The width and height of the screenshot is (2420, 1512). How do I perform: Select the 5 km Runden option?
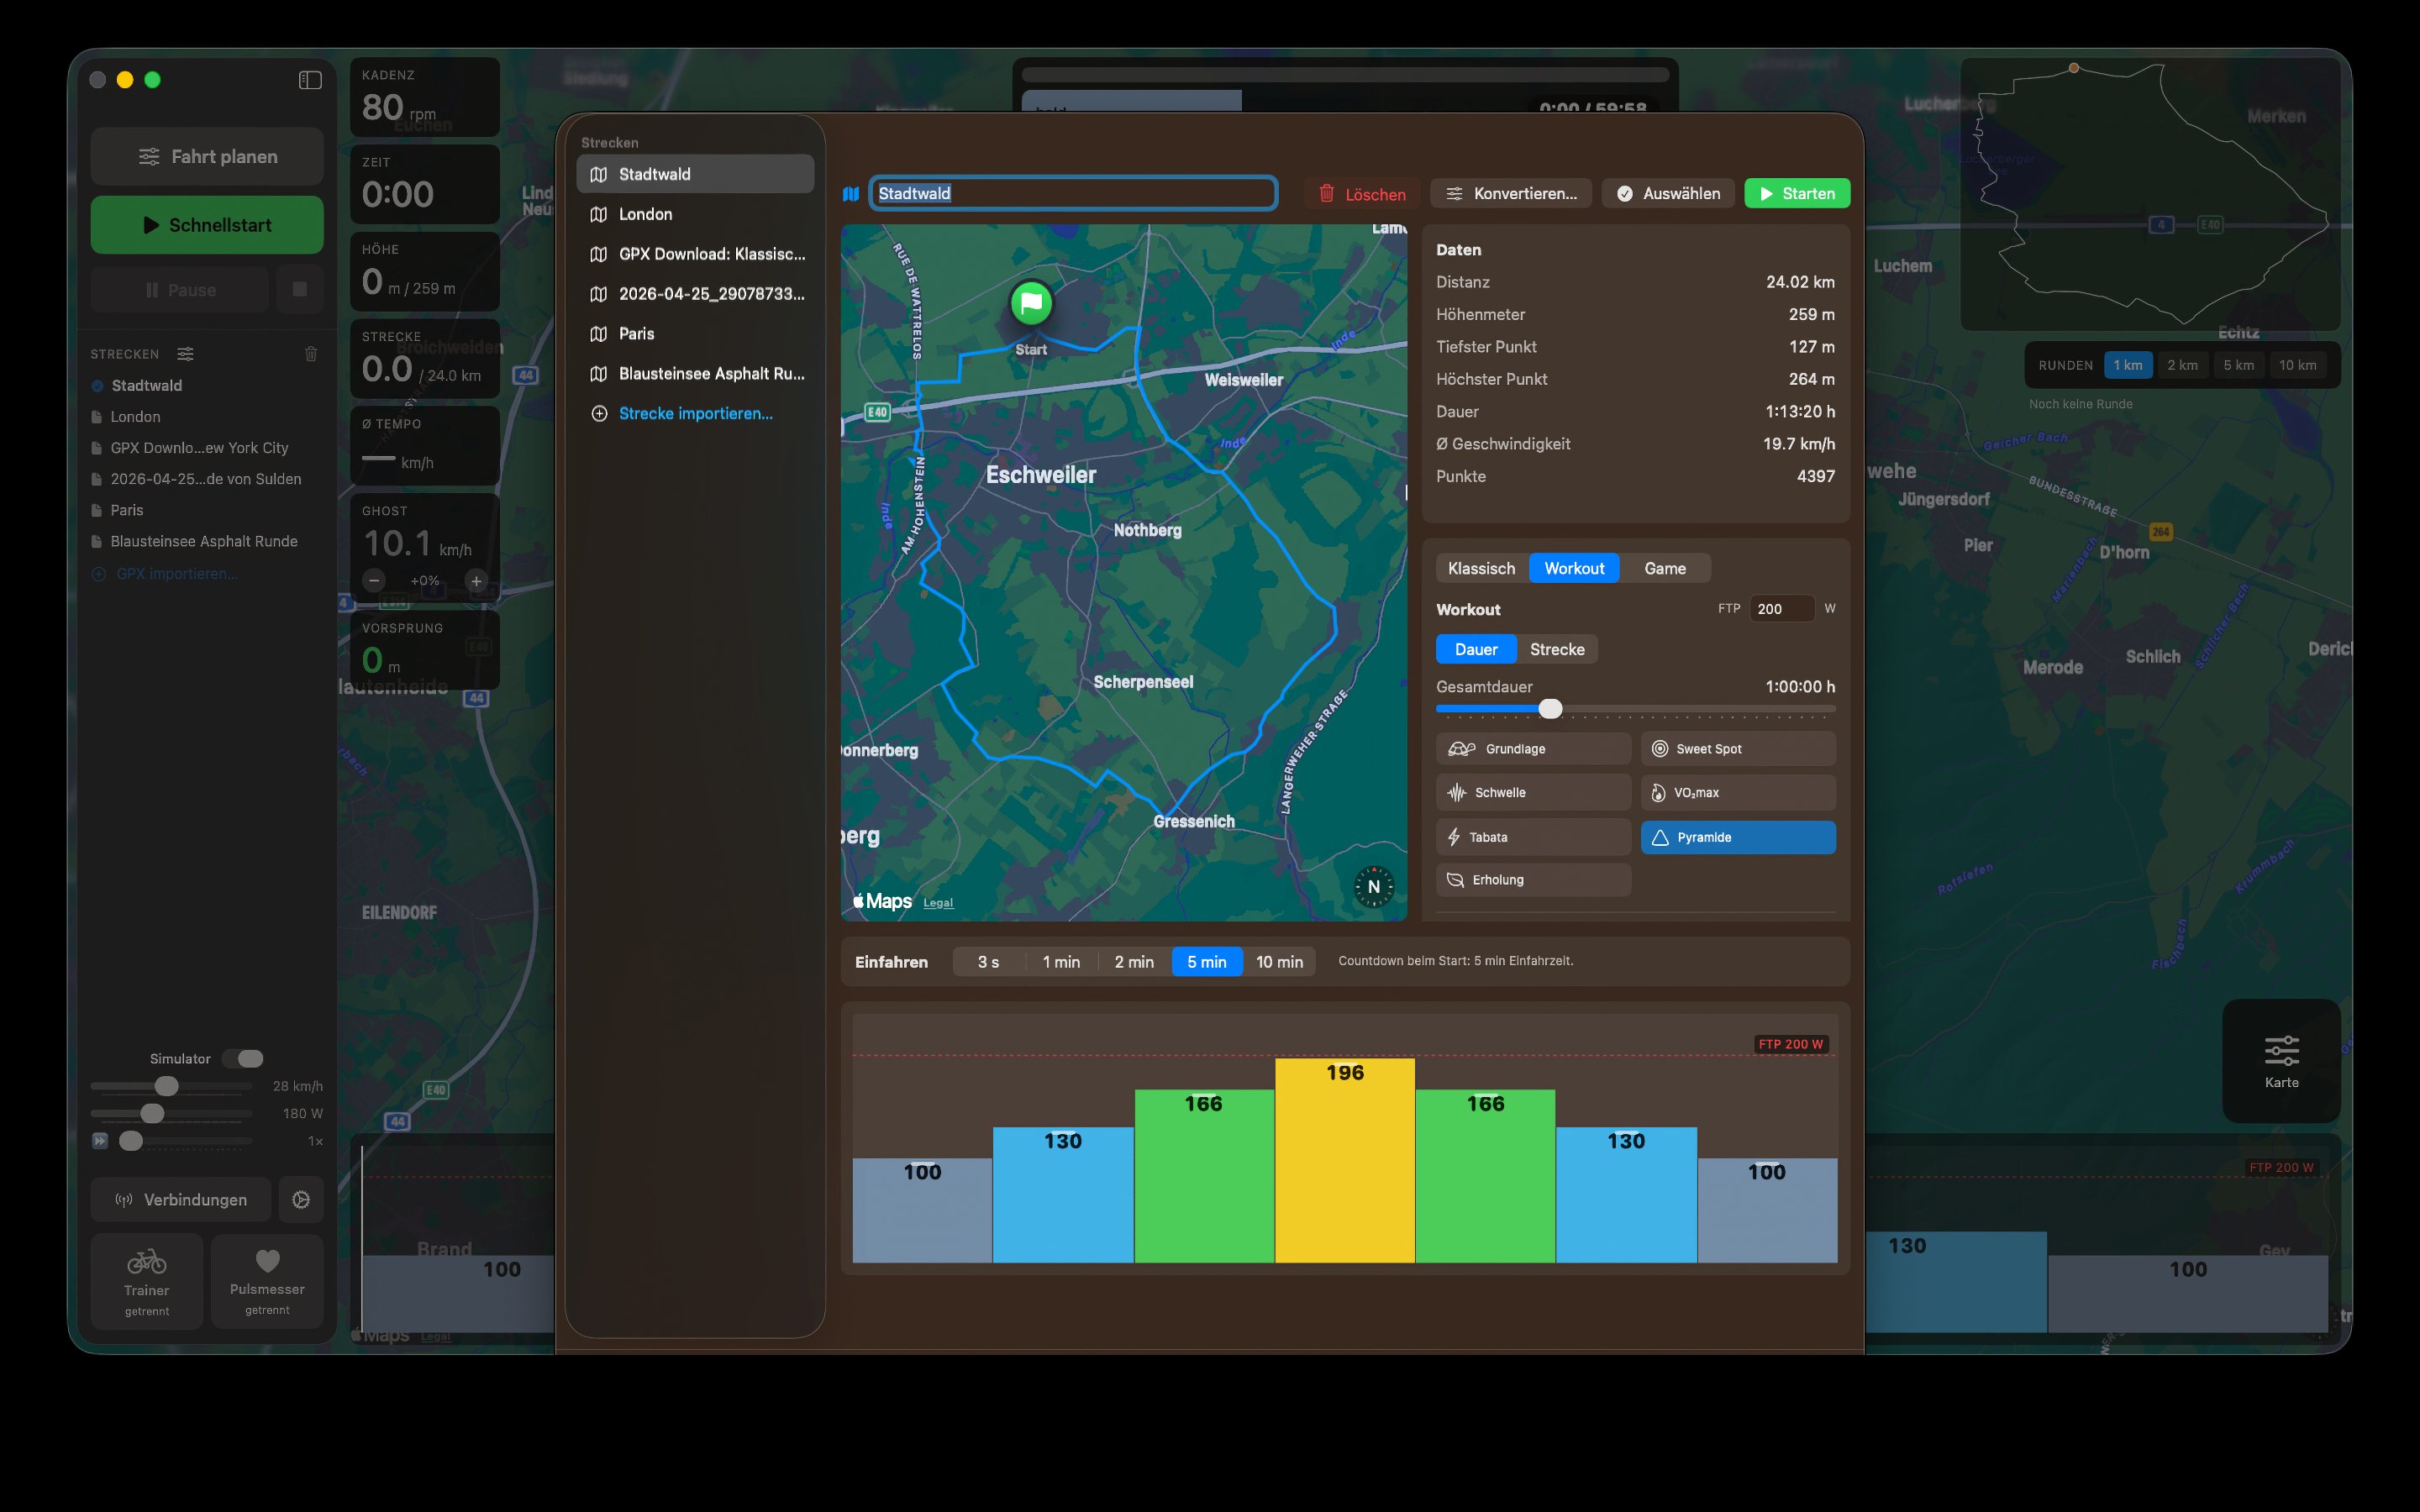pos(2239,365)
